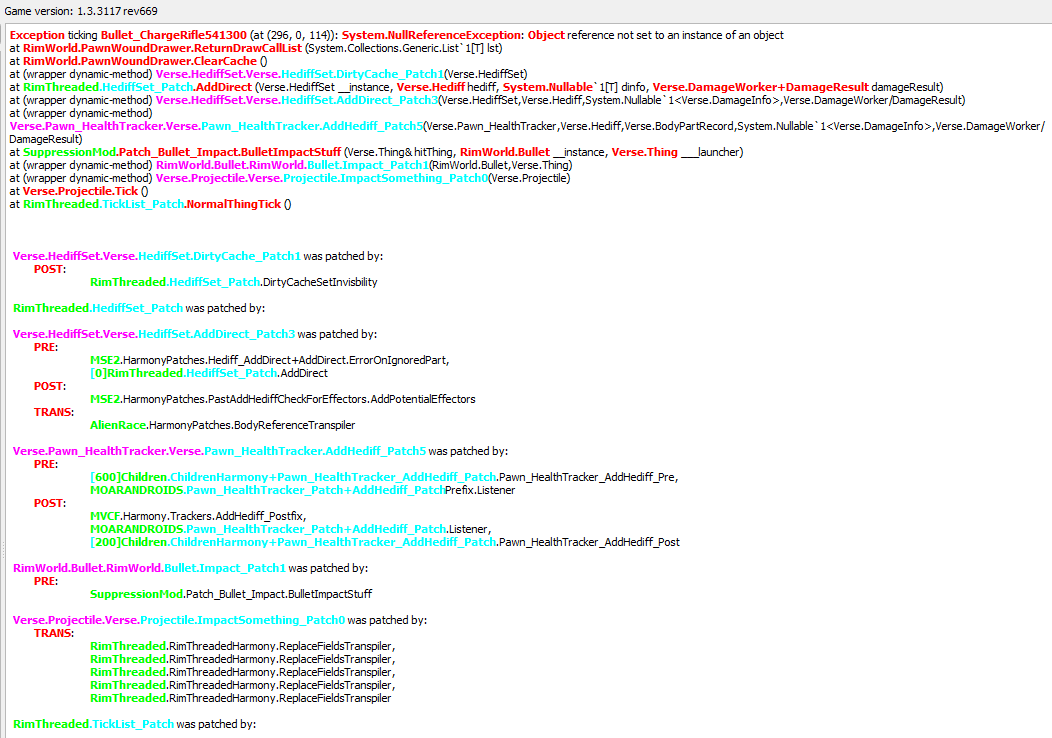Click 'Projectile.ImpactSomething_Patch0 was patched by:' heading
The image size is (1052, 738).
(x=220, y=621)
